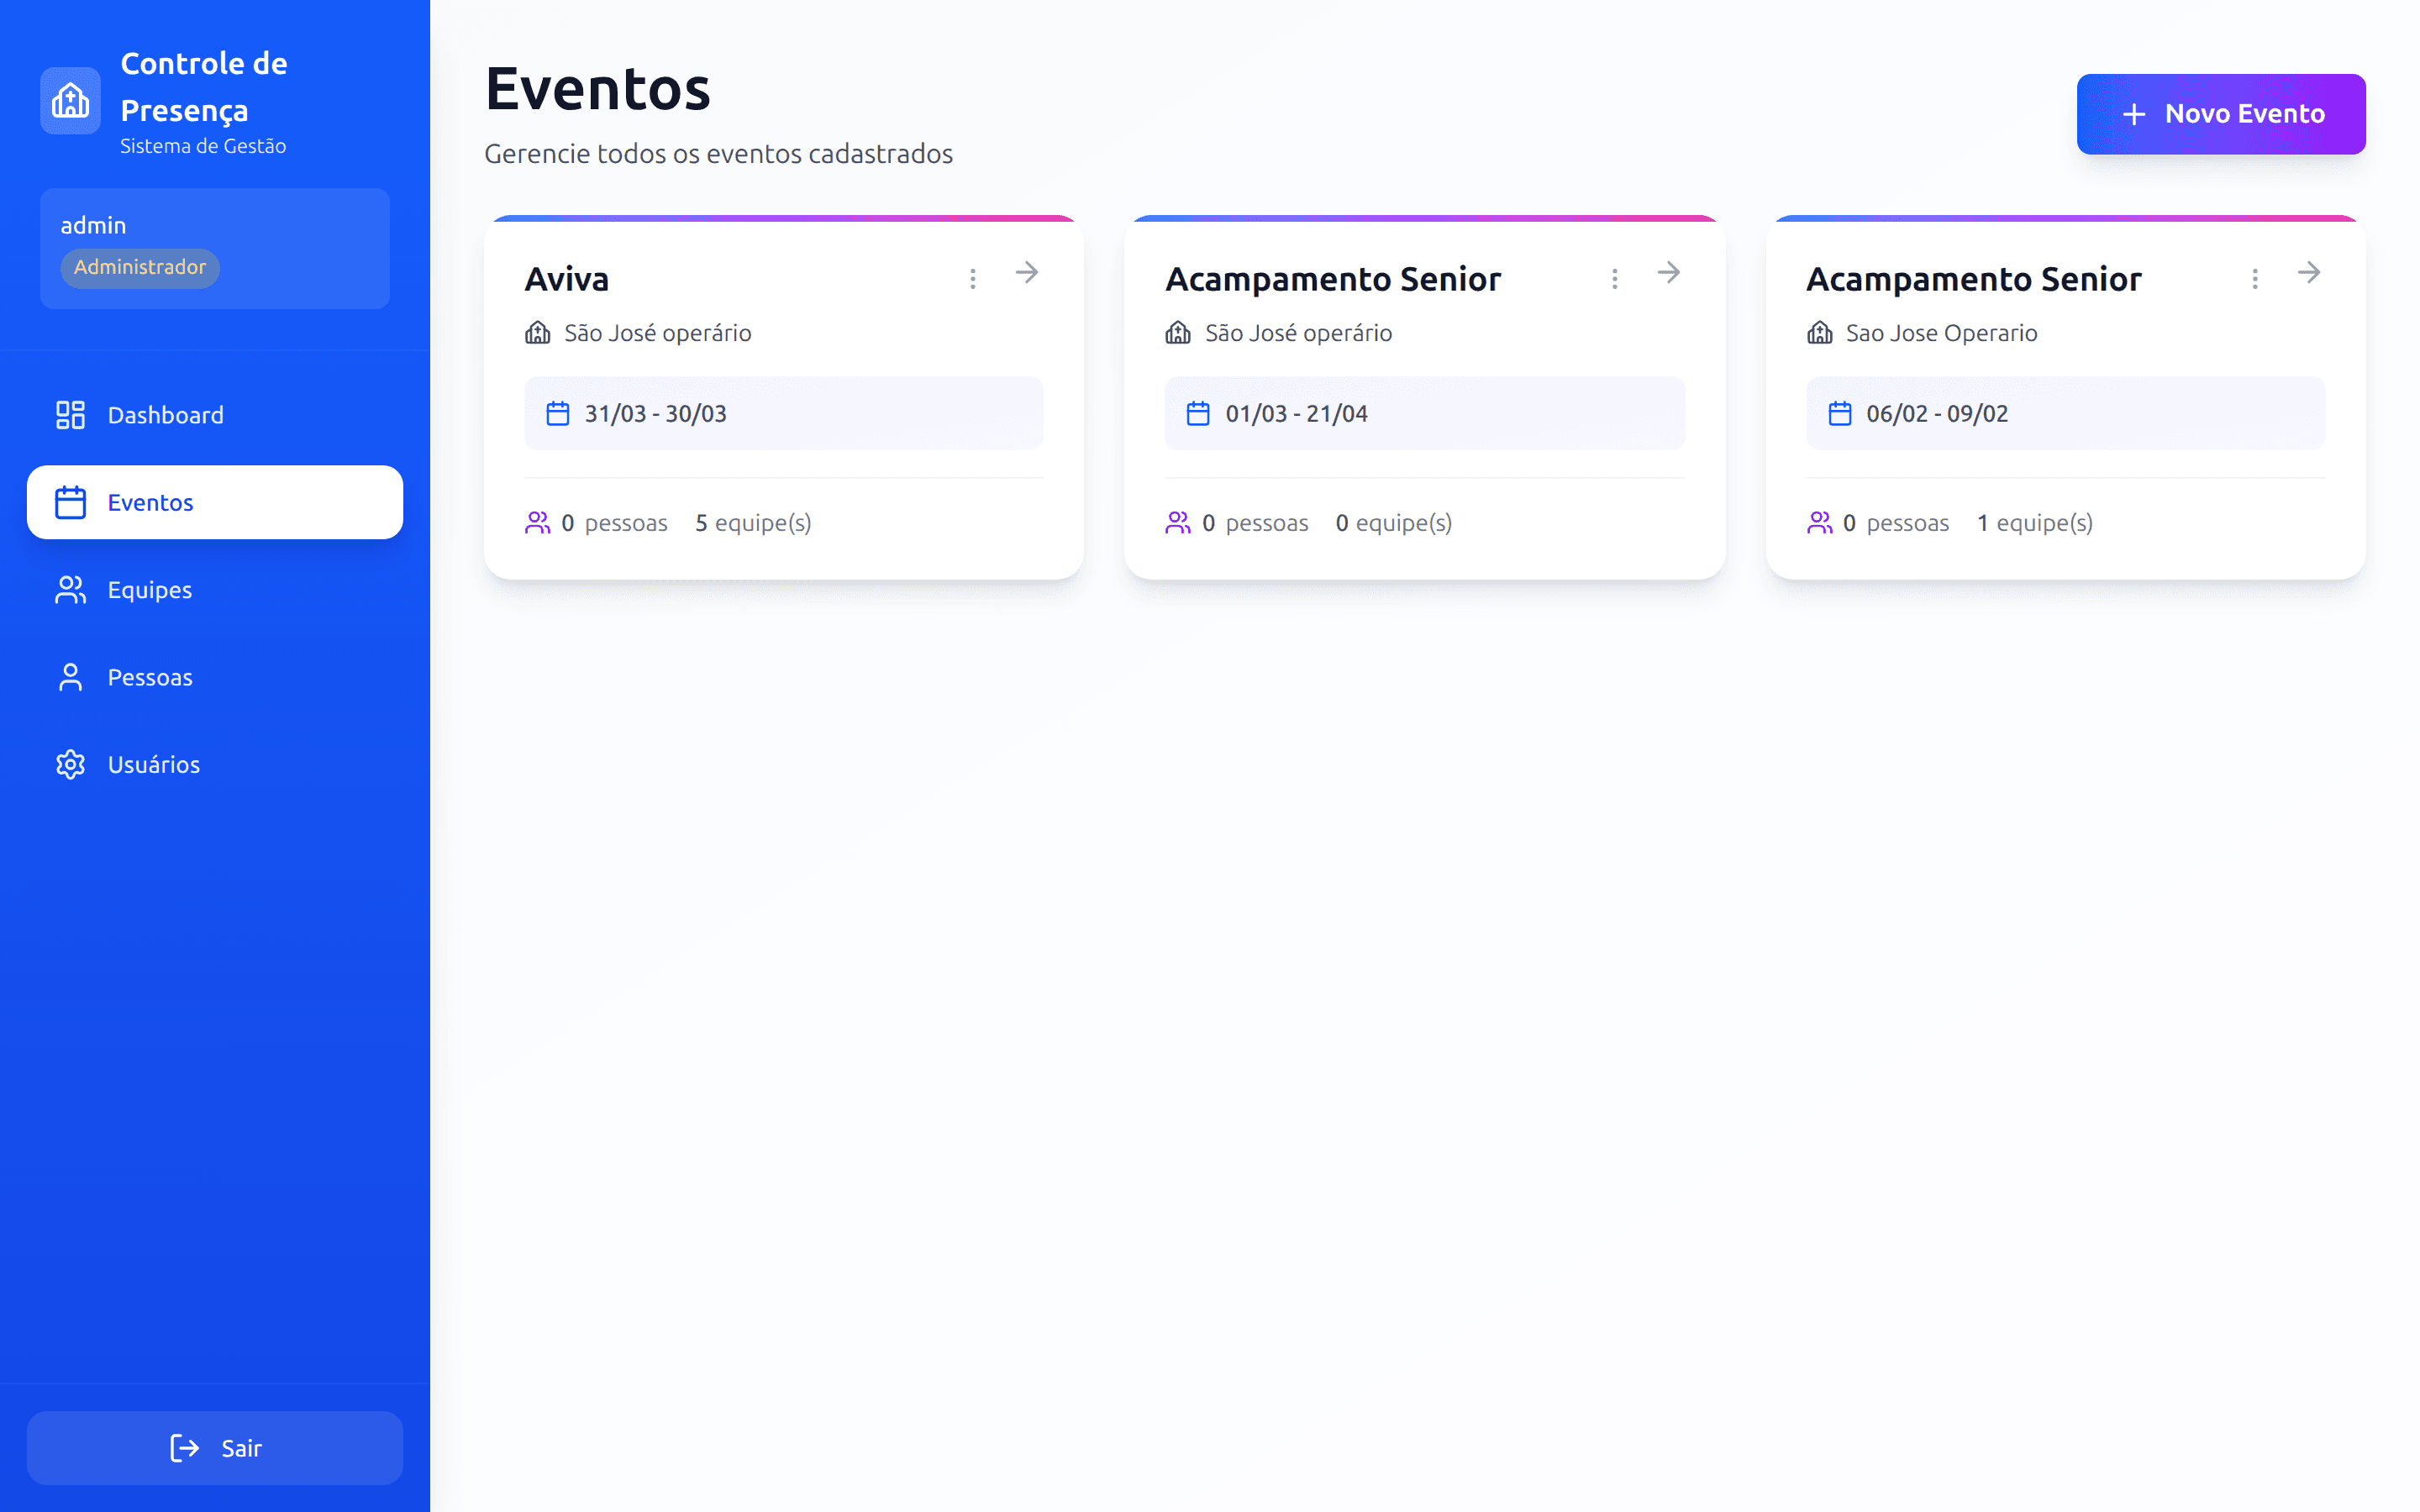The image size is (2420, 1512).
Task: Select the Eventos sidebar item
Action: pos(214,502)
